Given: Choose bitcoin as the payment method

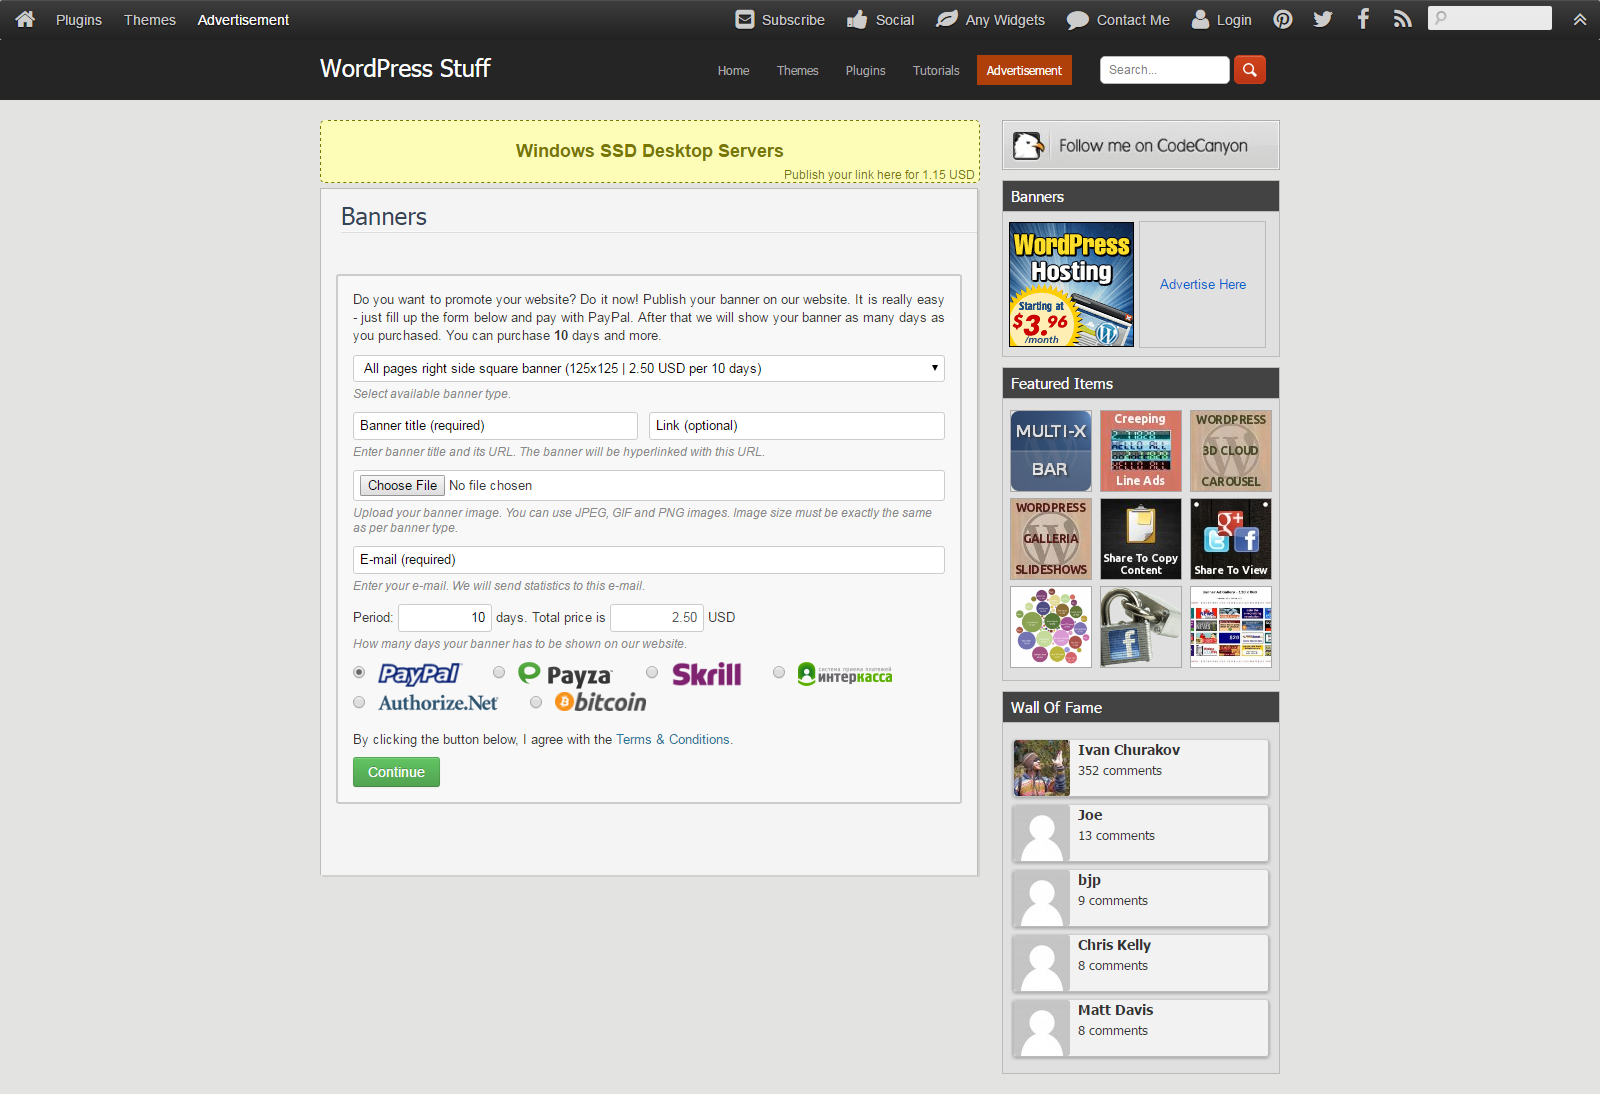Looking at the screenshot, I should click(536, 702).
